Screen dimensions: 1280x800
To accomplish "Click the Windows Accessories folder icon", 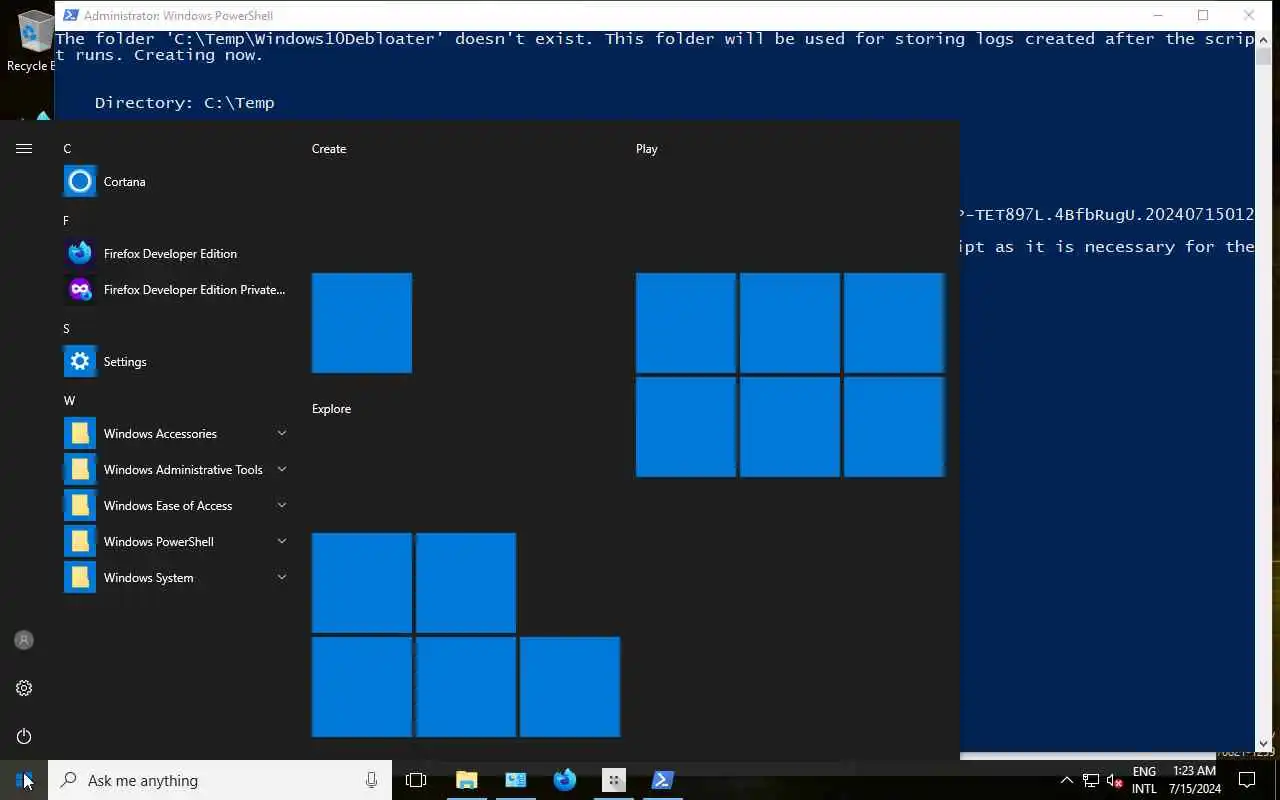I will coord(80,433).
